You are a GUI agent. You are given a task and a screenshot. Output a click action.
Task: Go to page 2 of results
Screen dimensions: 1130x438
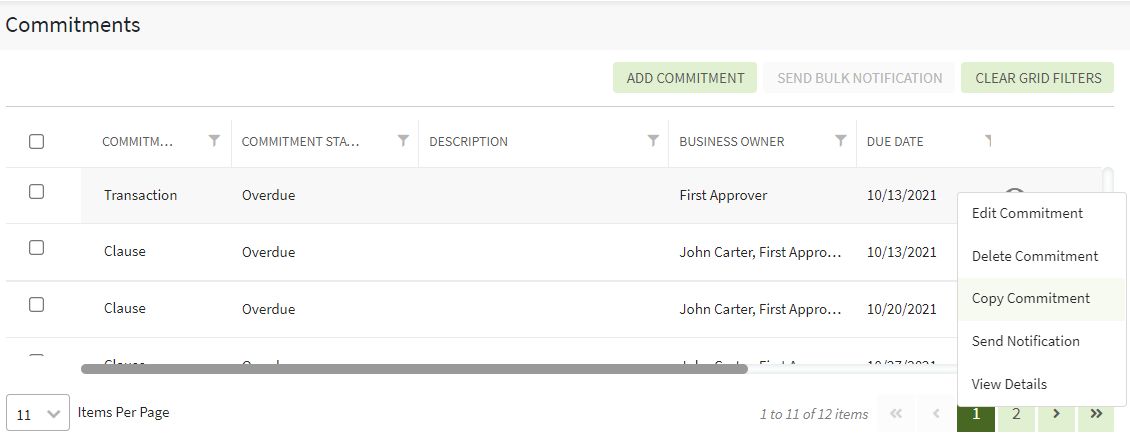[1016, 413]
